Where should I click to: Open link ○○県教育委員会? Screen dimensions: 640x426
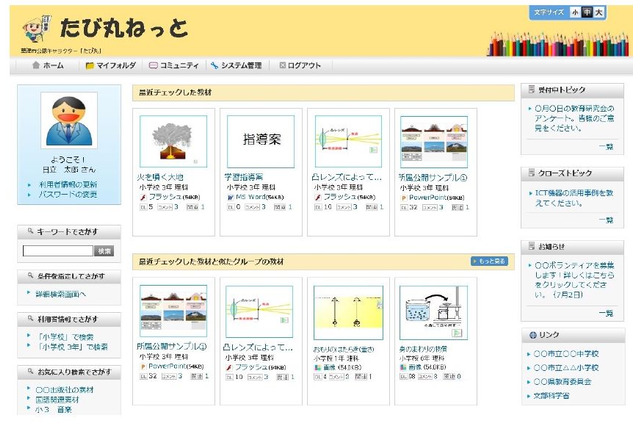point(562,382)
